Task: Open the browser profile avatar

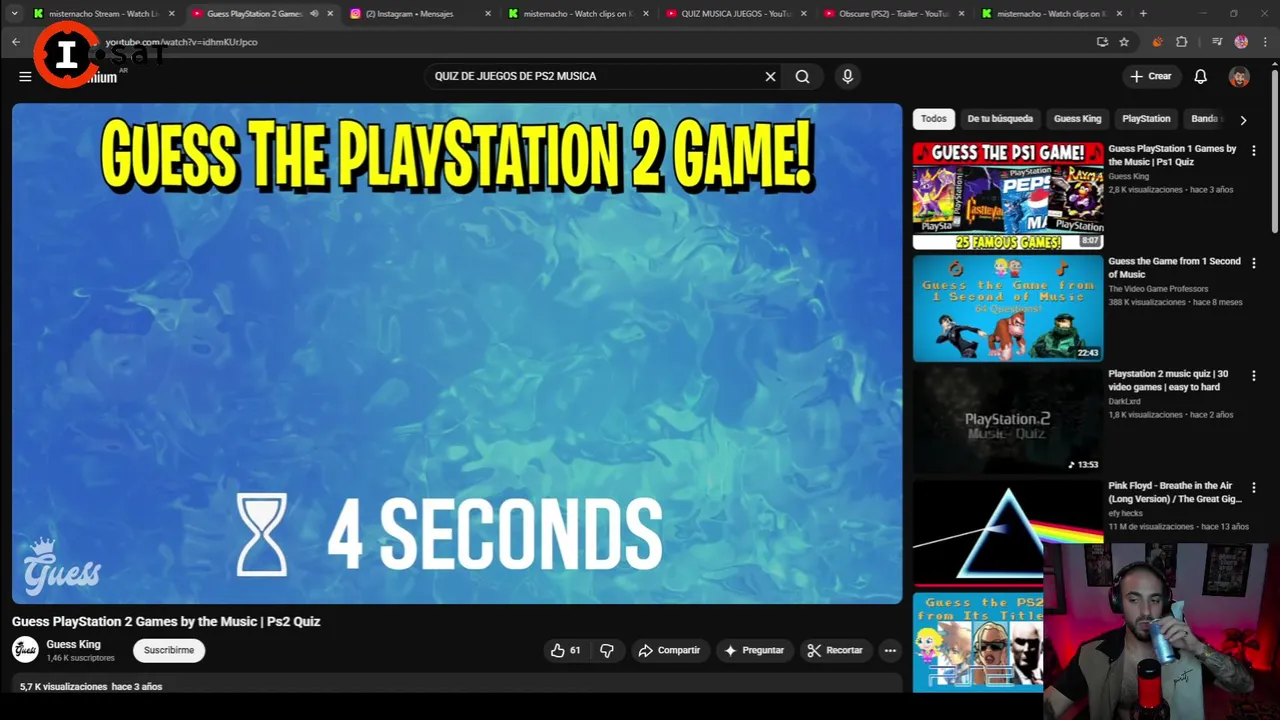Action: pyautogui.click(x=1241, y=42)
